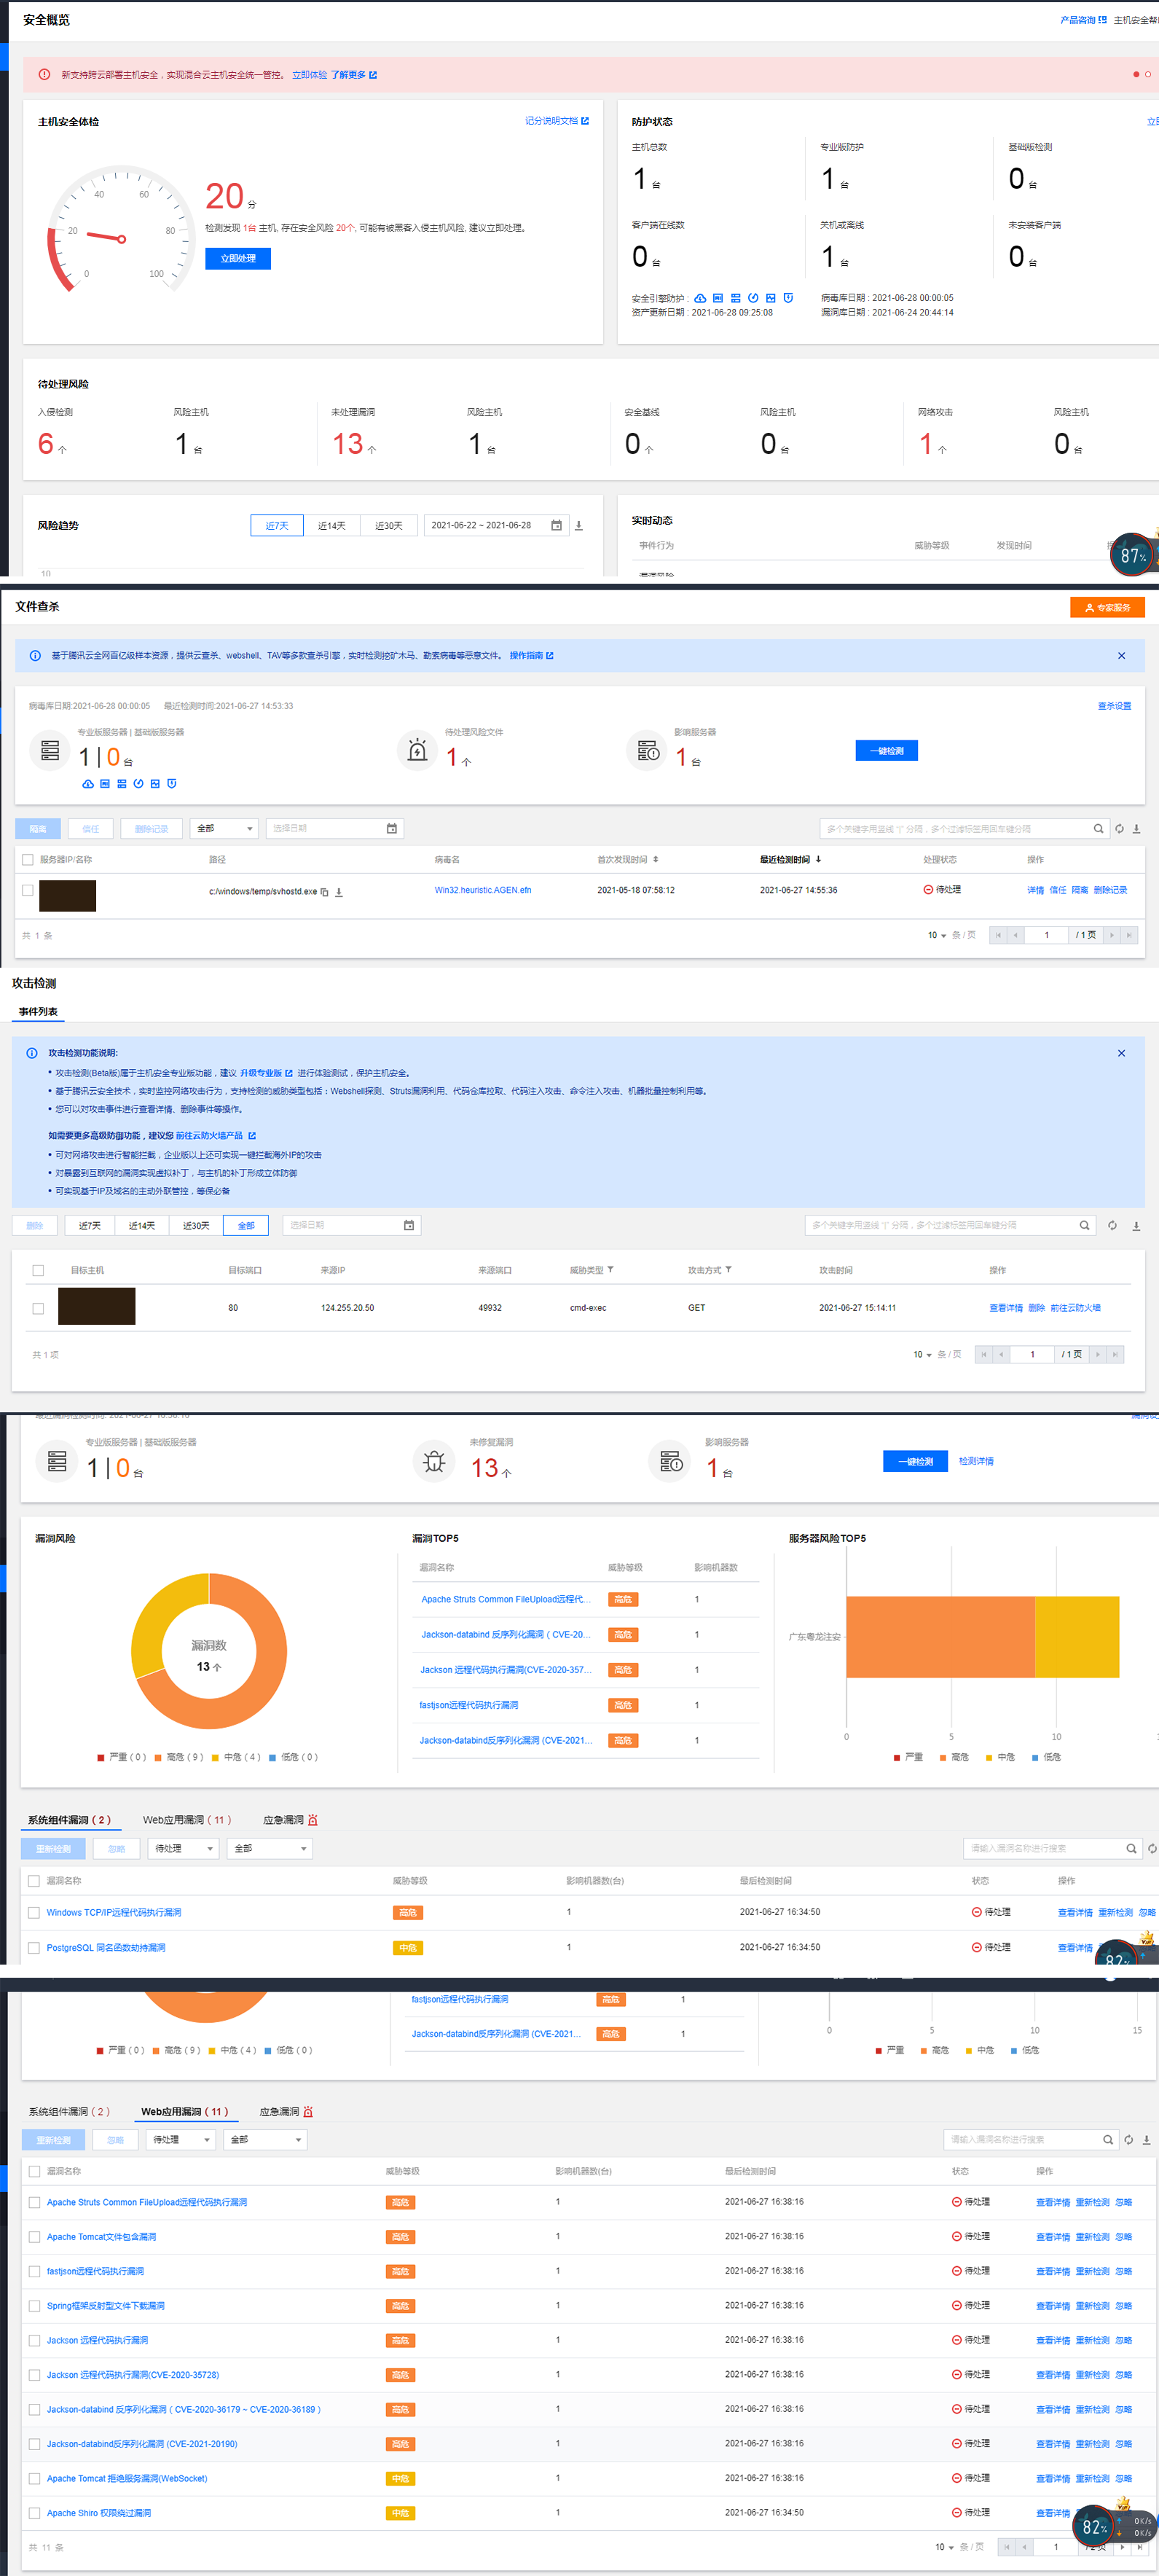1159x2576 pixels.
Task: Switch to Web应用漏洞 (11) tab
Action: tap(186, 1819)
